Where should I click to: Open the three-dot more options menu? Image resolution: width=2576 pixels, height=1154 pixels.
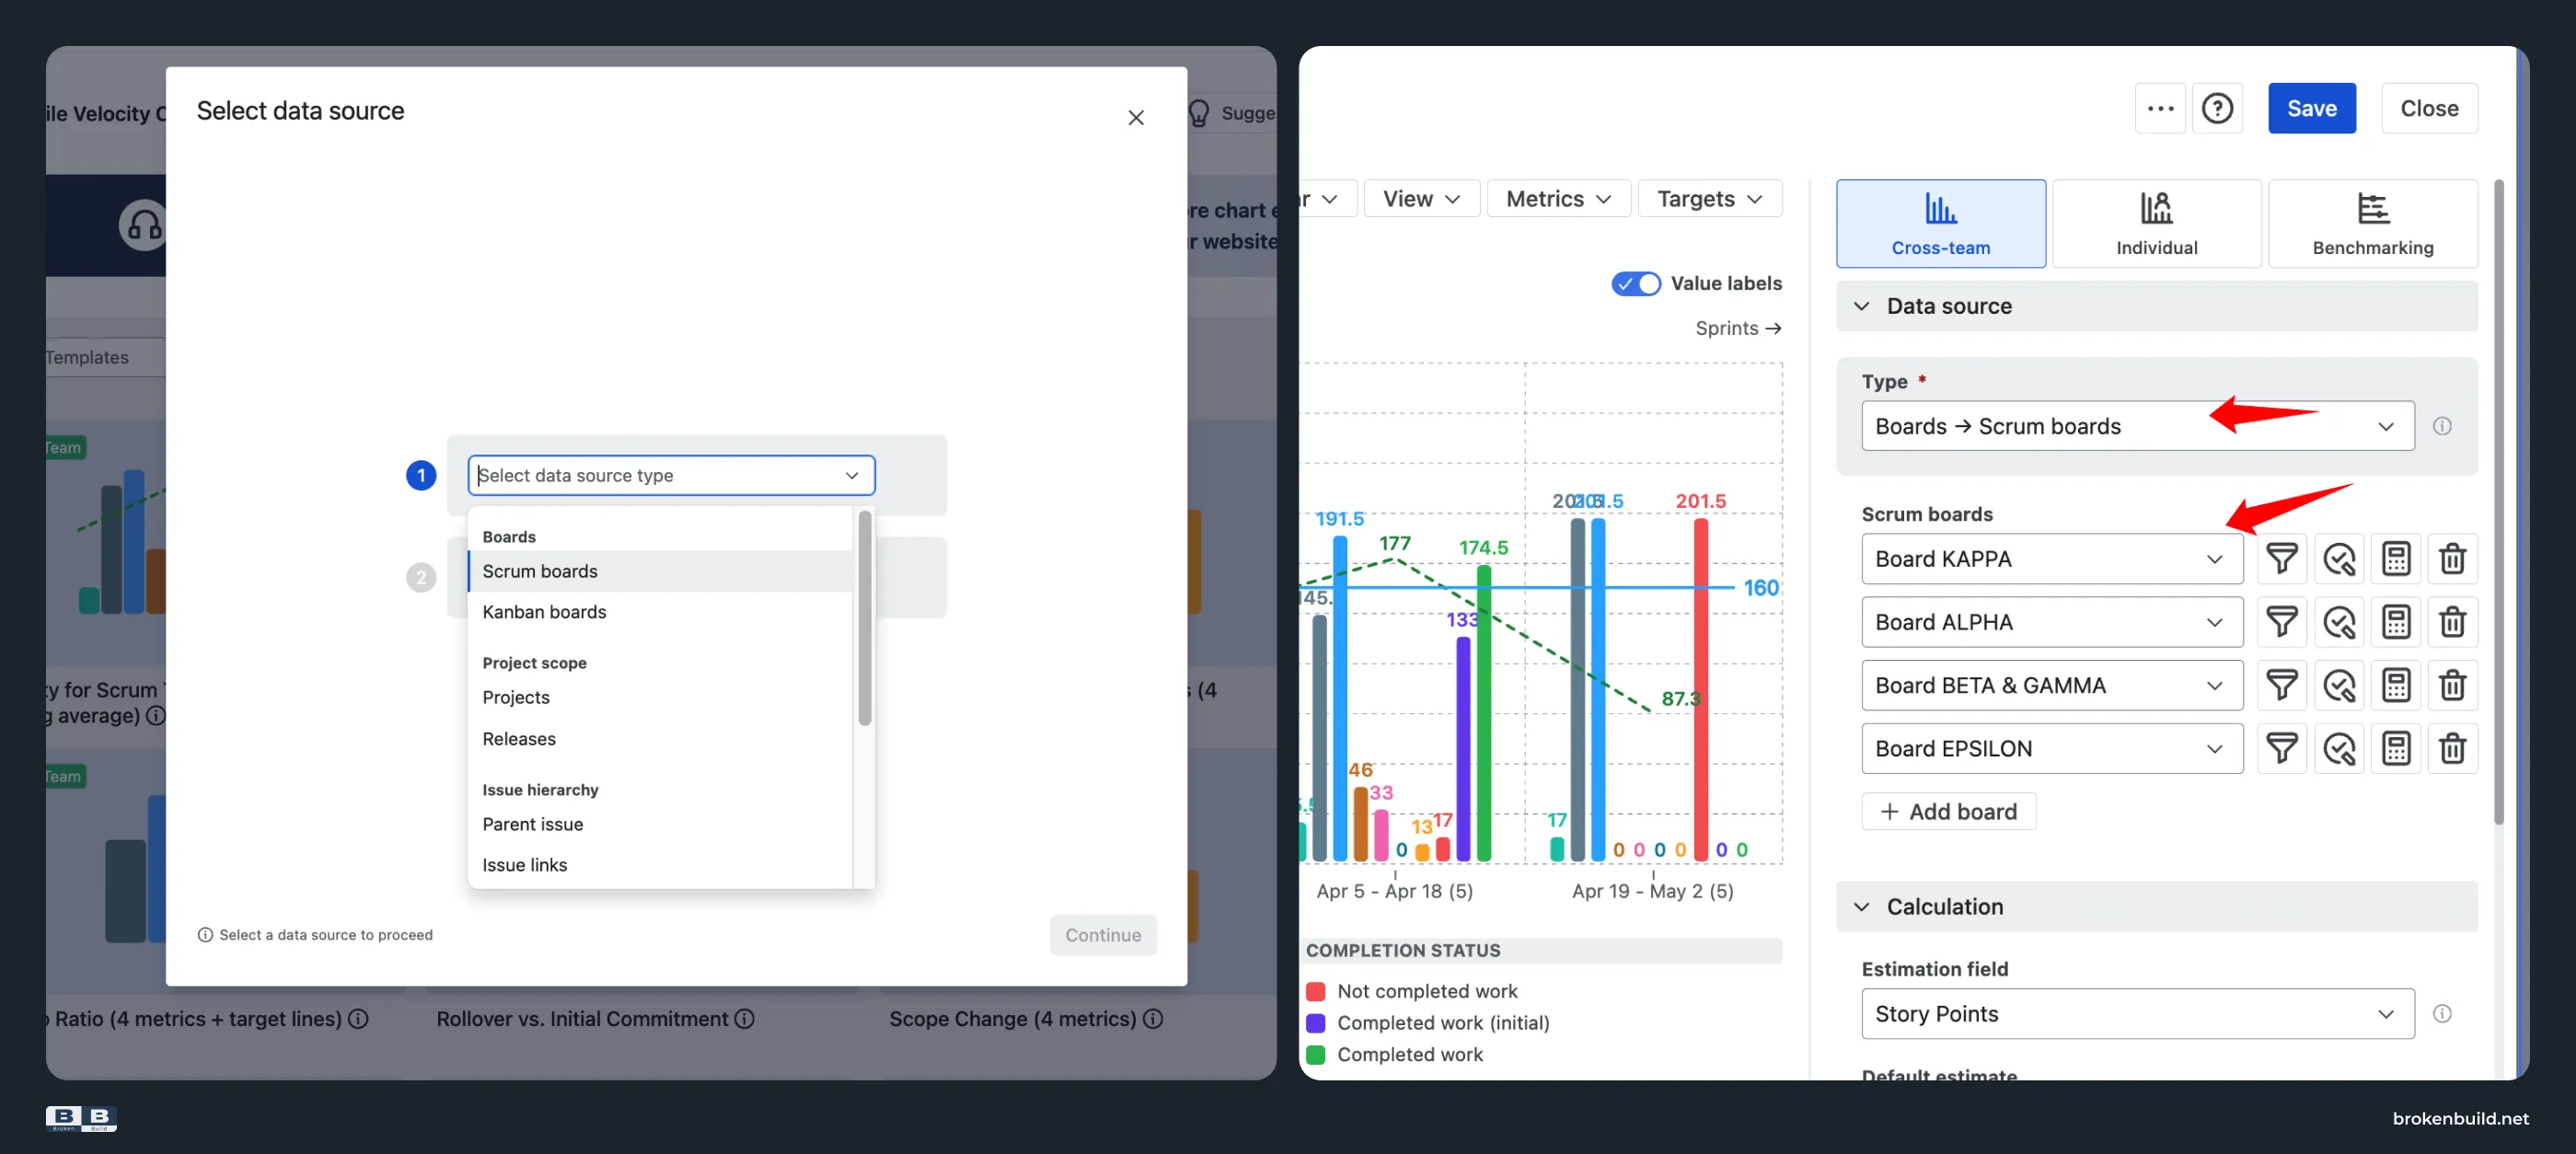[x=2160, y=108]
